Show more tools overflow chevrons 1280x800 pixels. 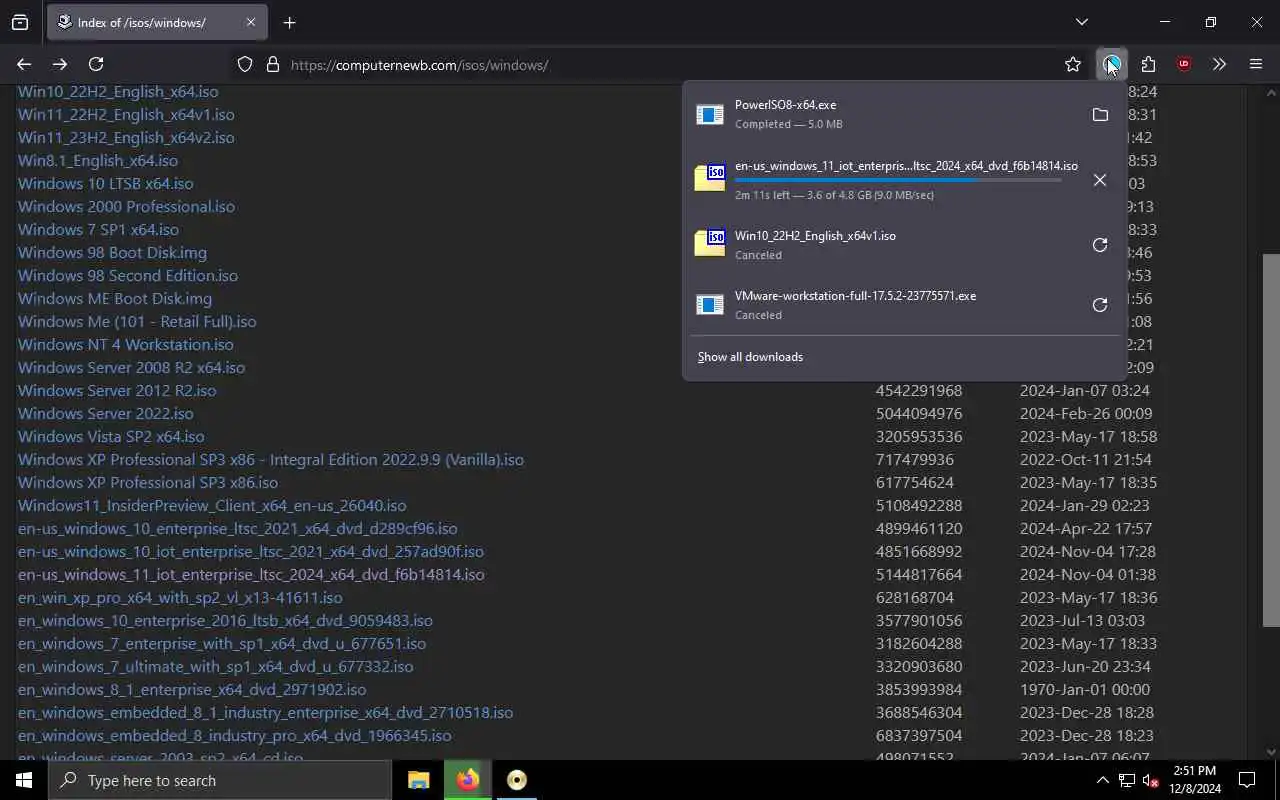(x=1219, y=64)
